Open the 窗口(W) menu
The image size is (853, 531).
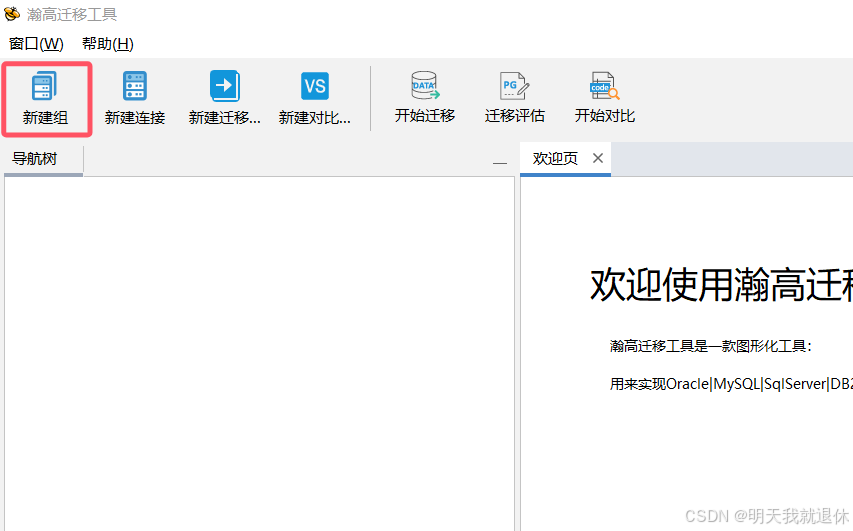click(36, 44)
